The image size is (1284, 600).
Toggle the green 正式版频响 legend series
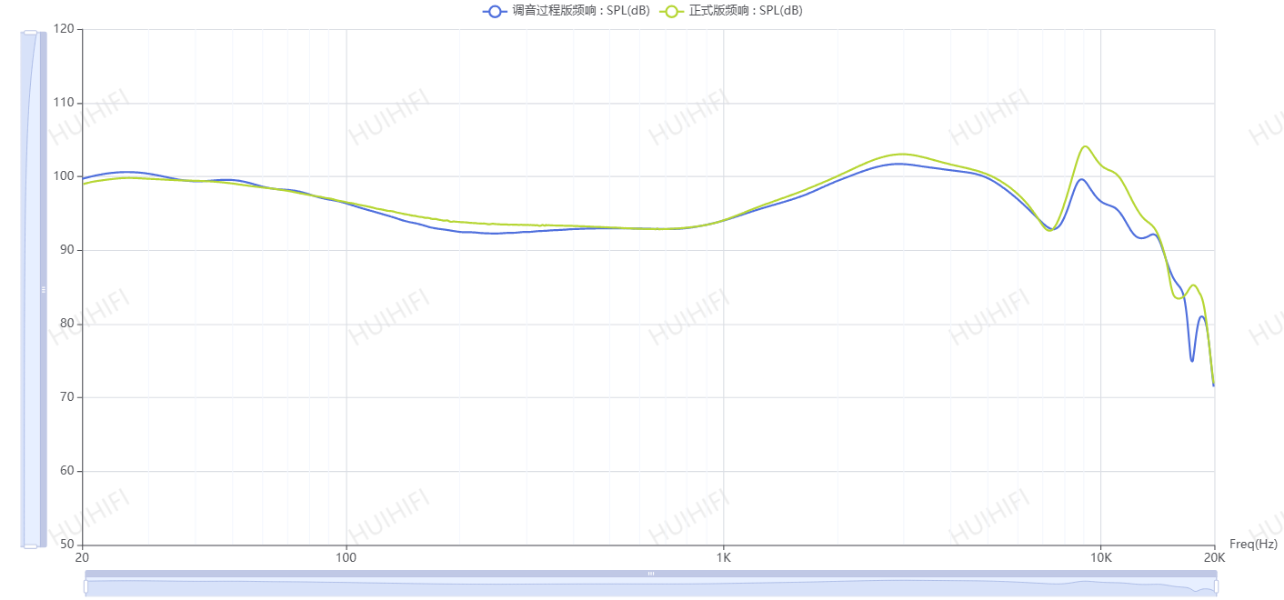coord(730,11)
